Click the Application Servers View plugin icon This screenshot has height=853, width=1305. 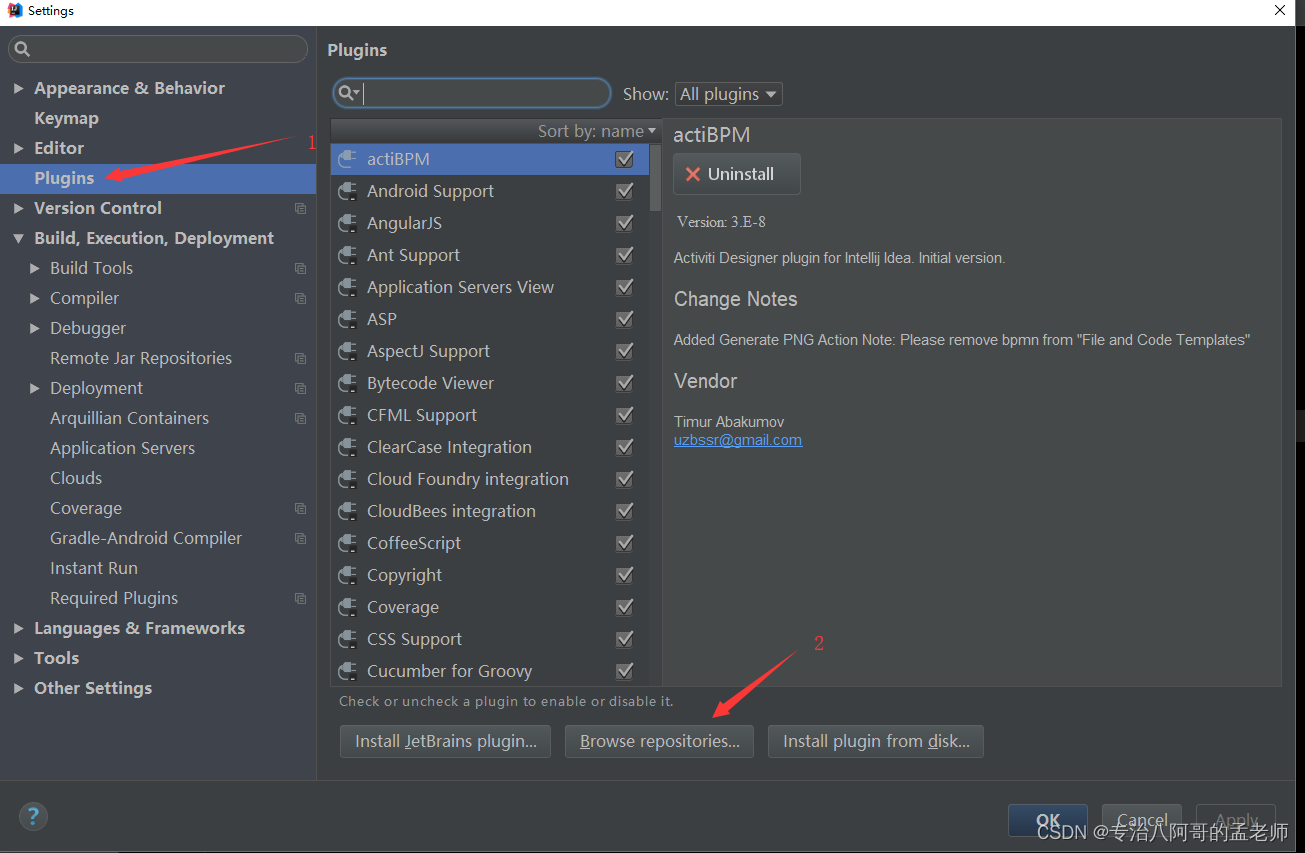point(348,287)
